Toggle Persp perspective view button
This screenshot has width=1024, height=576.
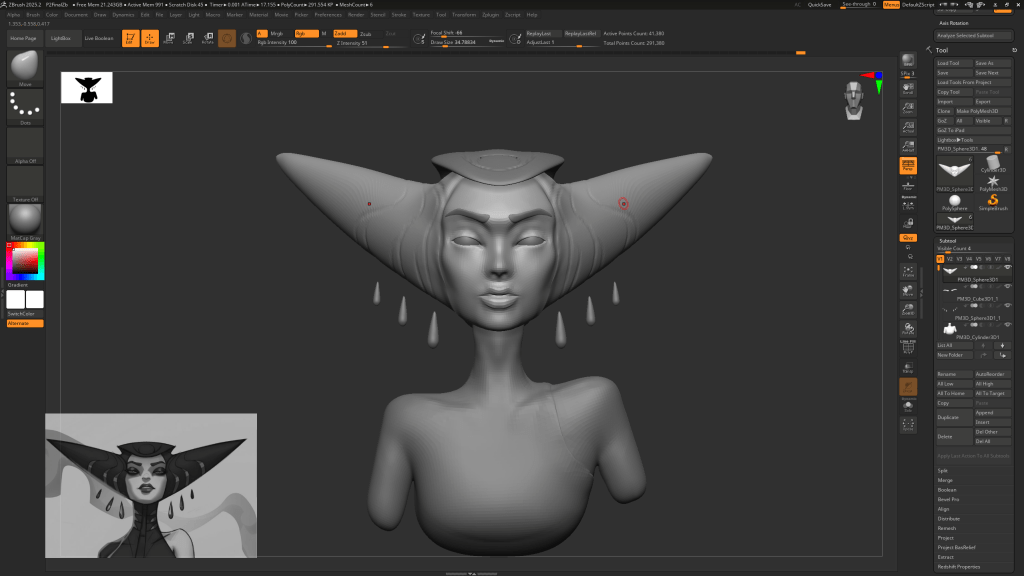tap(908, 166)
